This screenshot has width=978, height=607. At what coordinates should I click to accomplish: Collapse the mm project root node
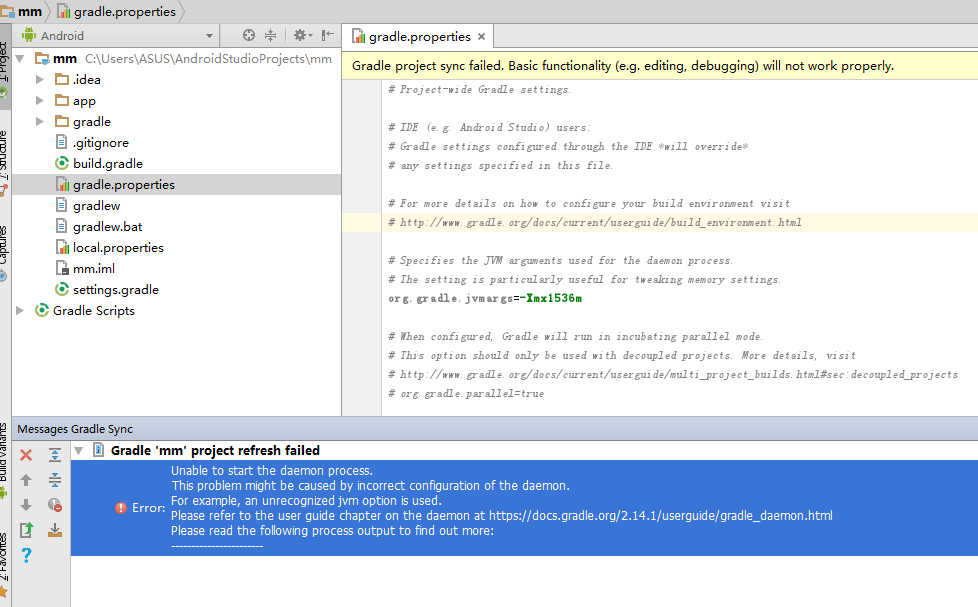pos(20,59)
